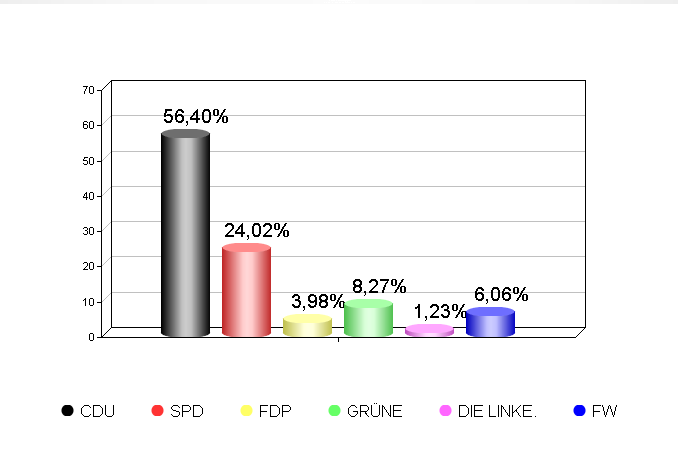Click the GRÜNE legend text
Screen dimensions: 678x450
374,411
